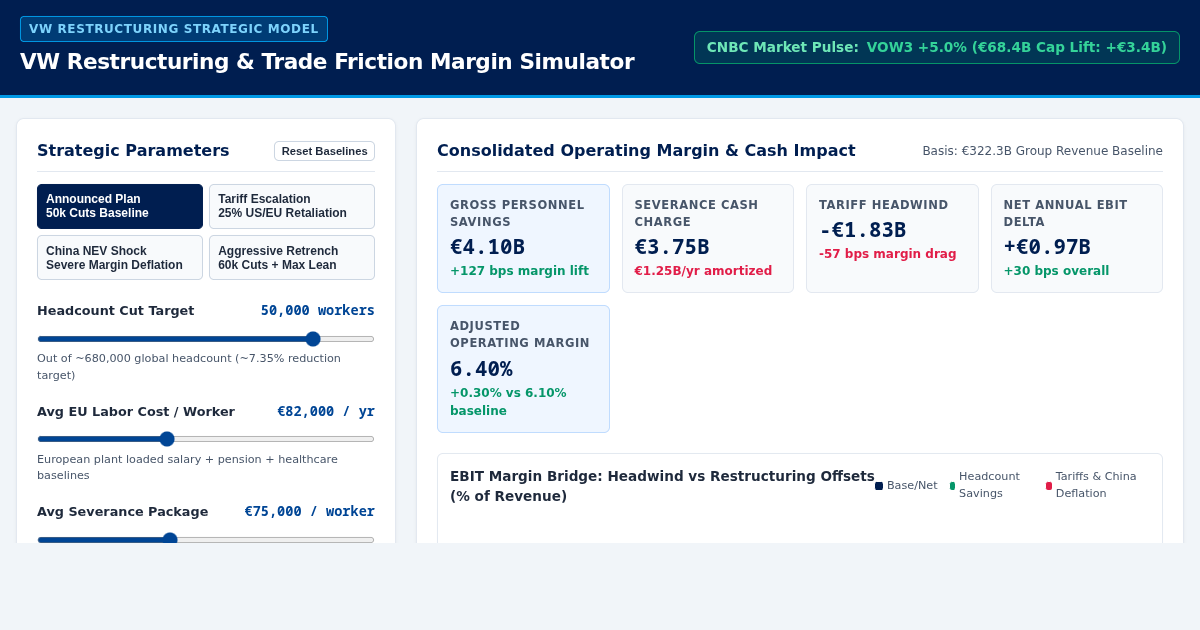
Task: Click the 50,000 workers value
Action: click(x=318, y=311)
